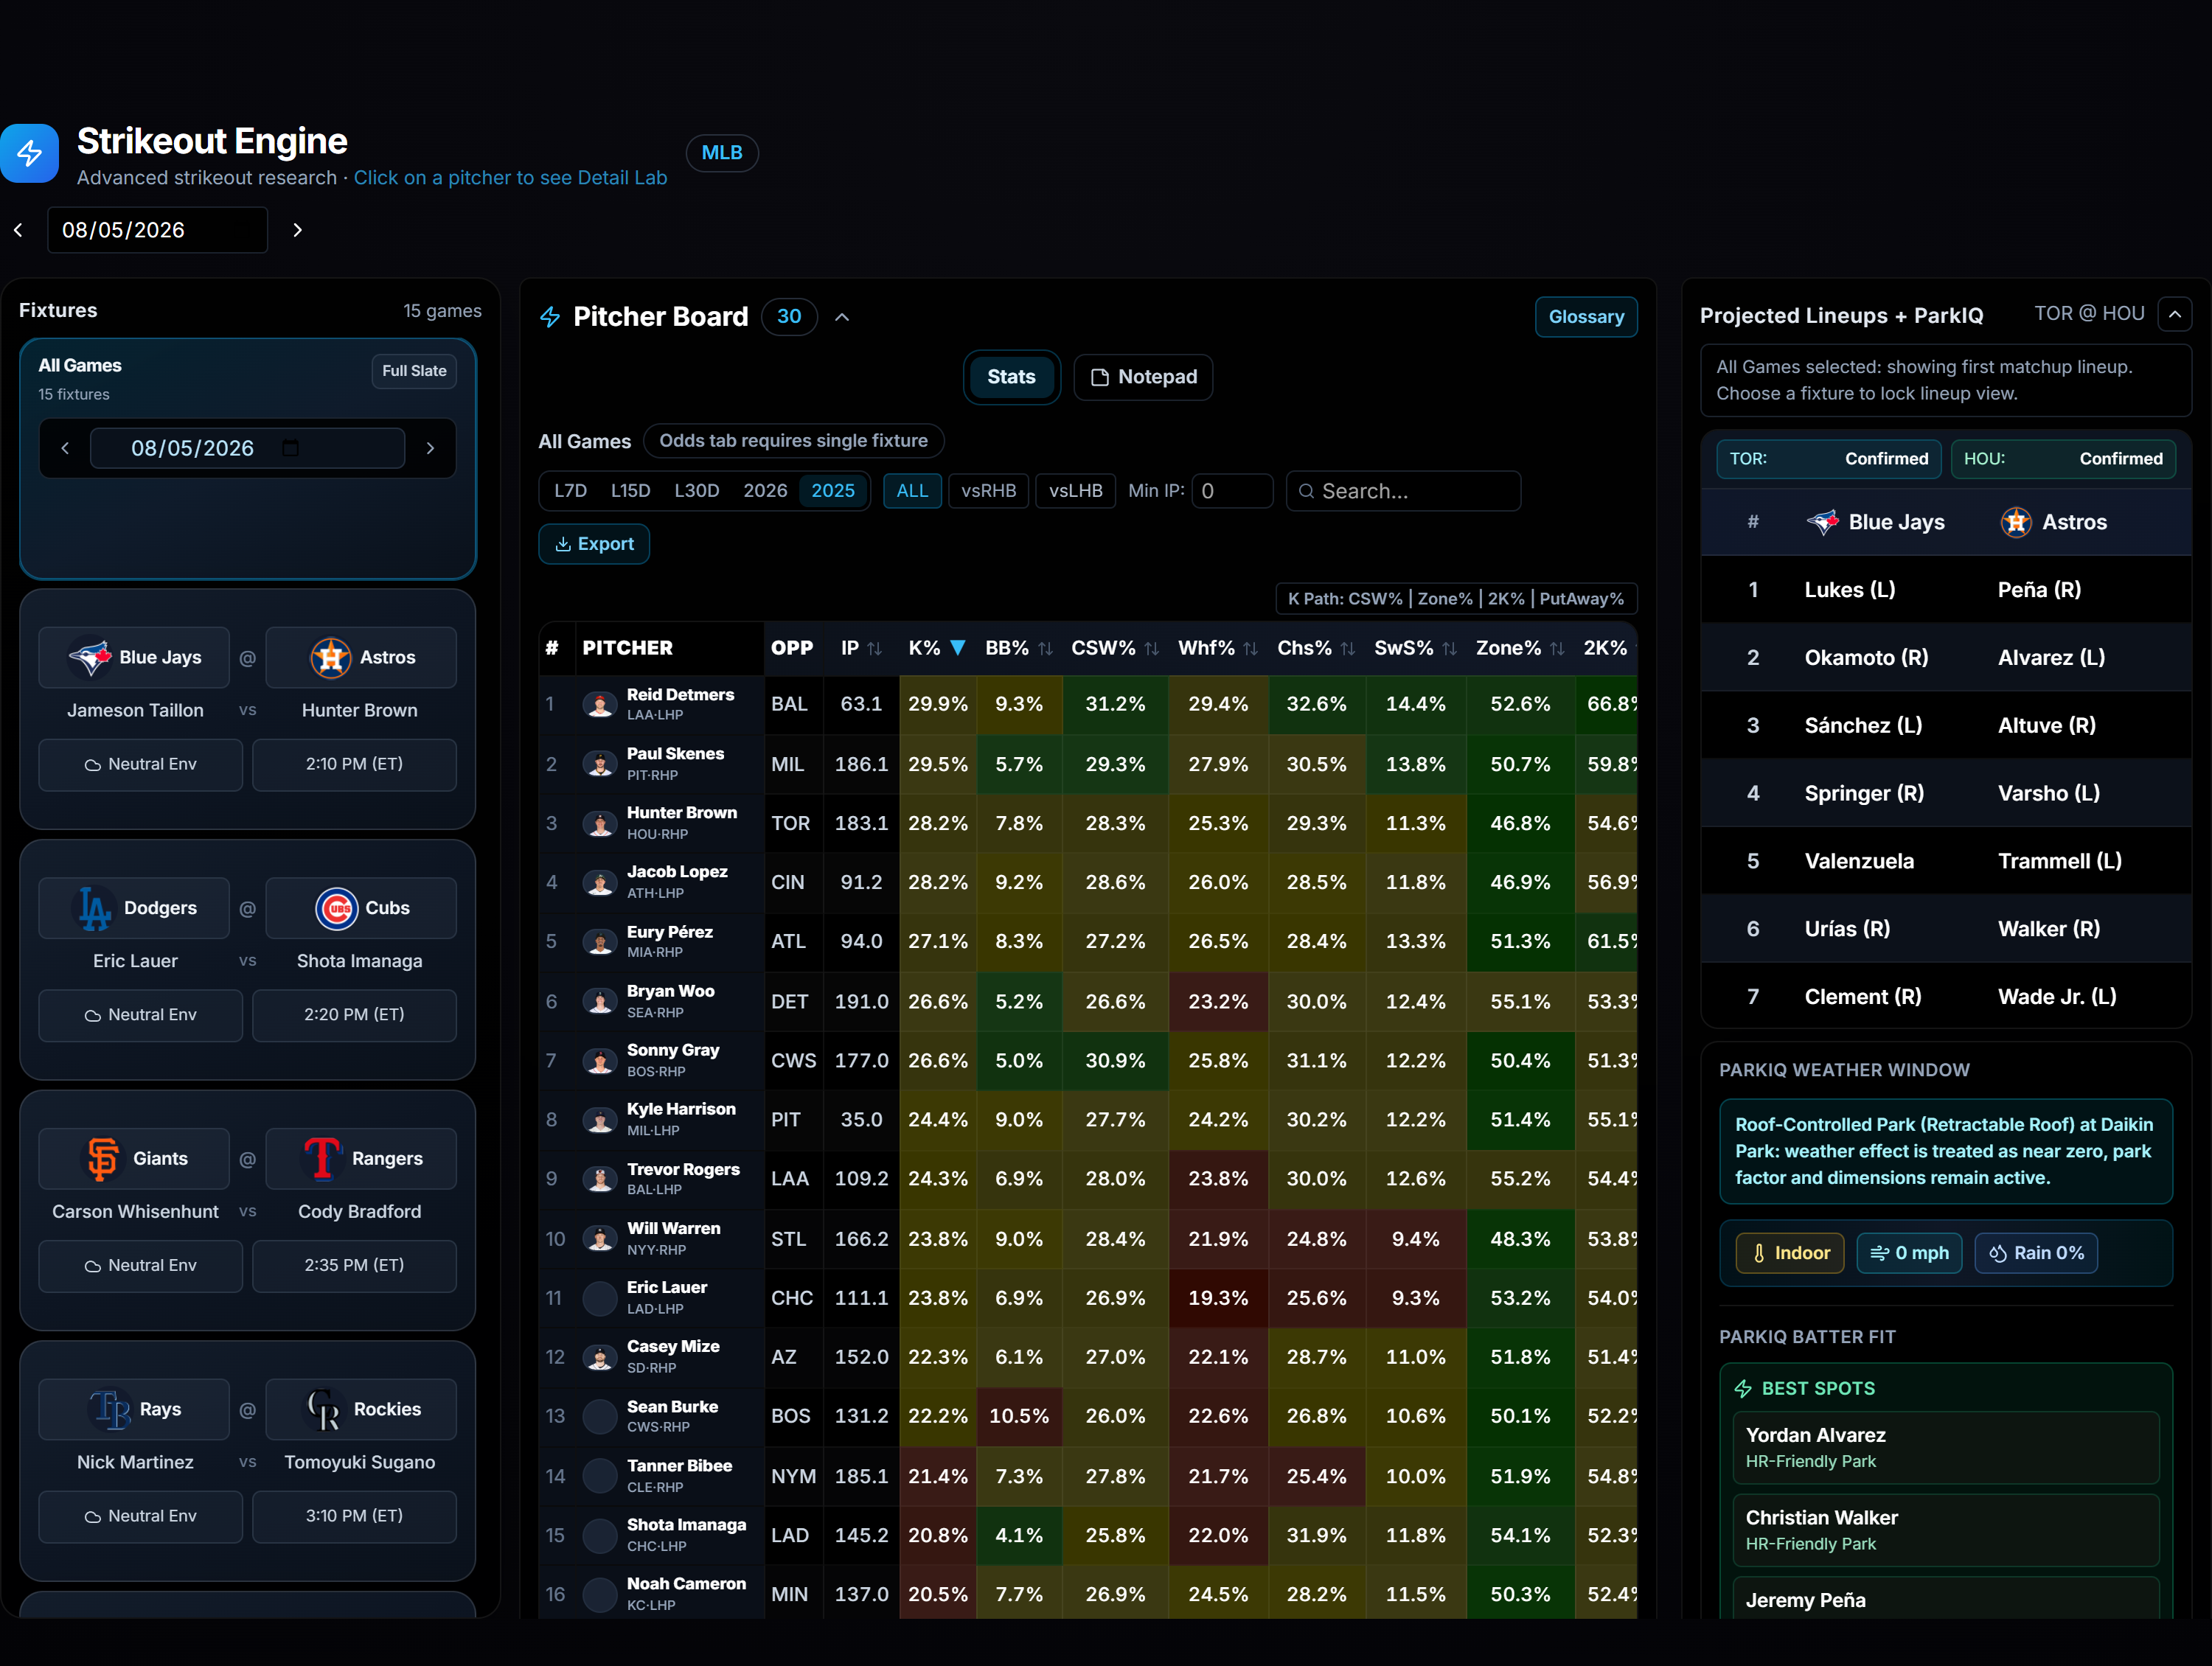
Task: Click the search magnifier icon
Action: (1306, 491)
